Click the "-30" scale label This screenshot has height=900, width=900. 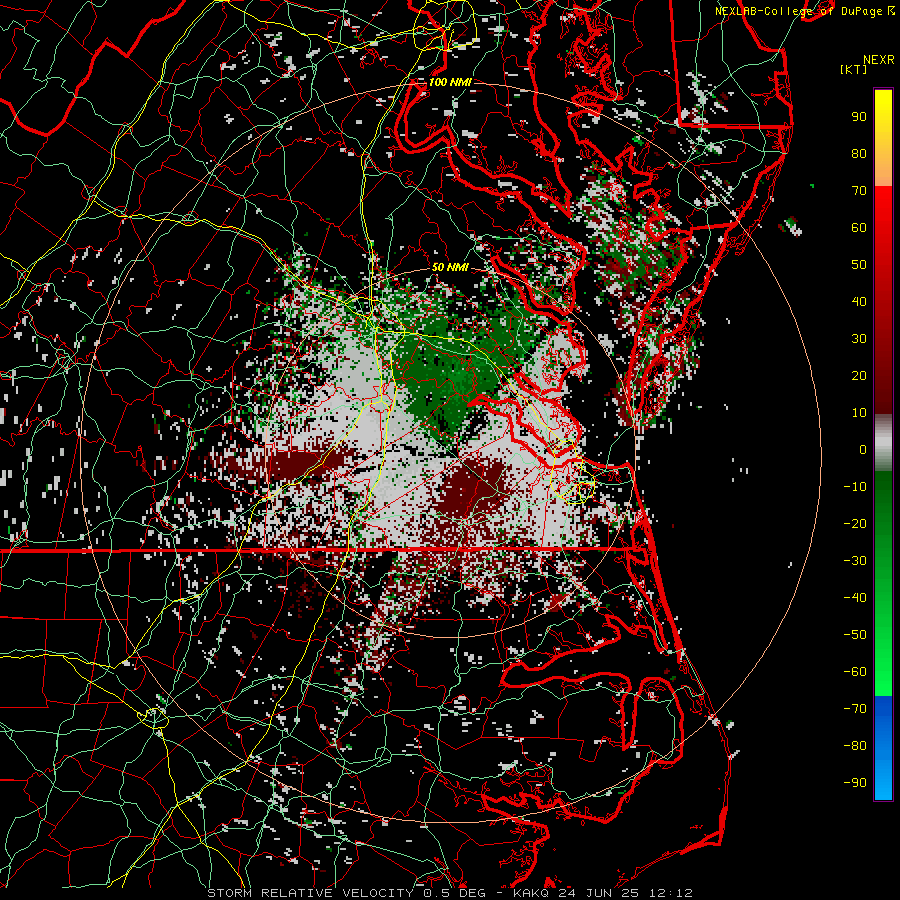[855, 561]
